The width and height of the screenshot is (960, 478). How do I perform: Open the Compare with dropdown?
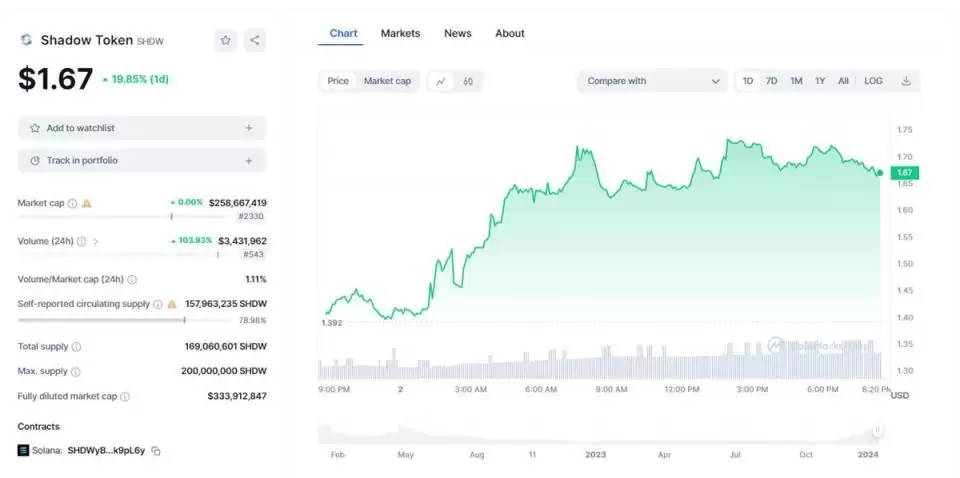pyautogui.click(x=652, y=81)
